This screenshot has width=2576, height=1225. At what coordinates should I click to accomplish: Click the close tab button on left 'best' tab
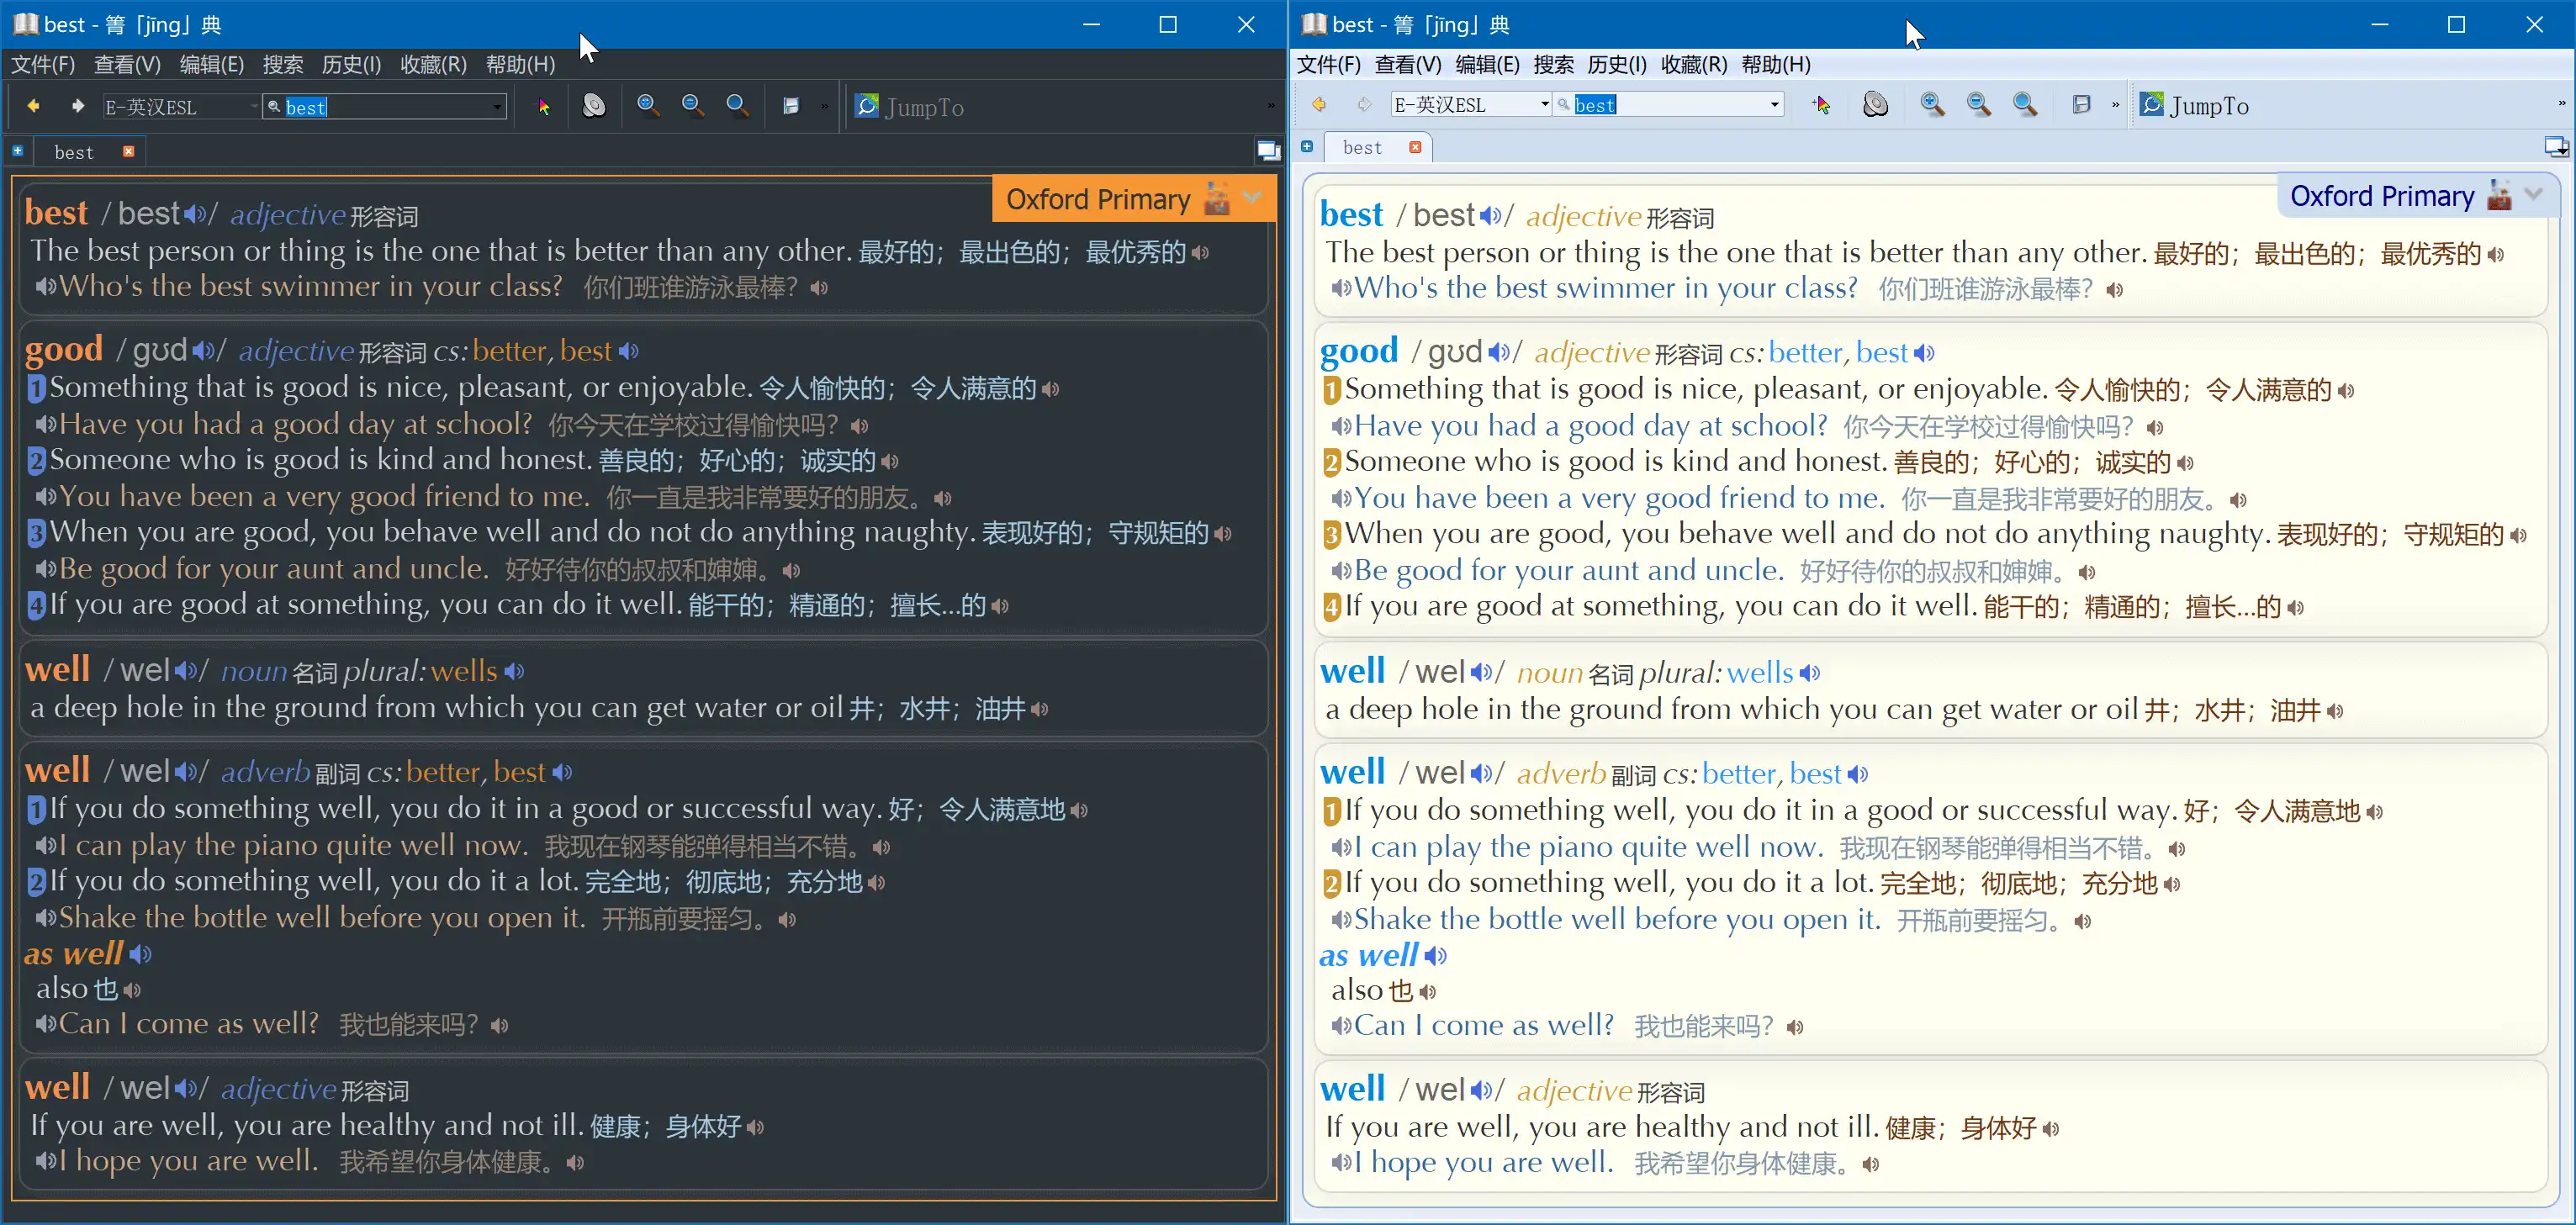coord(128,151)
